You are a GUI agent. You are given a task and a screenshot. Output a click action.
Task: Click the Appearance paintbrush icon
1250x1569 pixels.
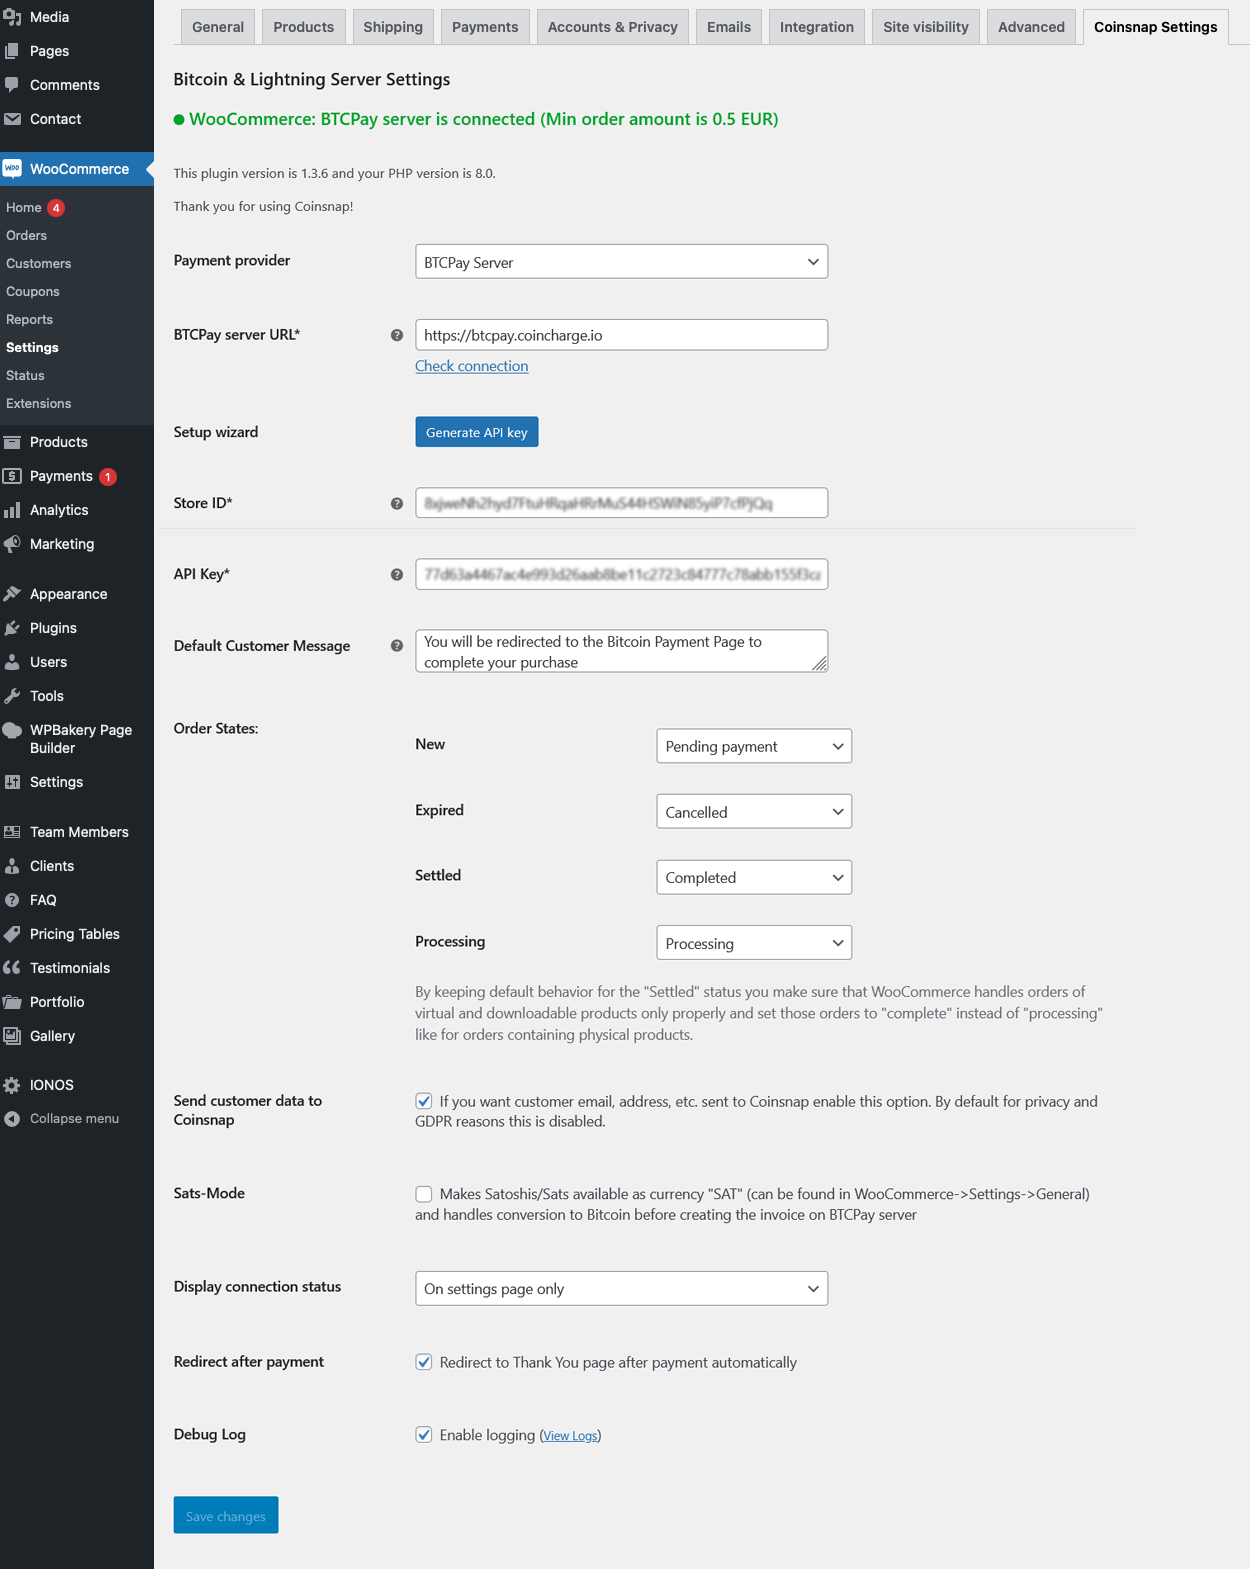(x=12, y=594)
